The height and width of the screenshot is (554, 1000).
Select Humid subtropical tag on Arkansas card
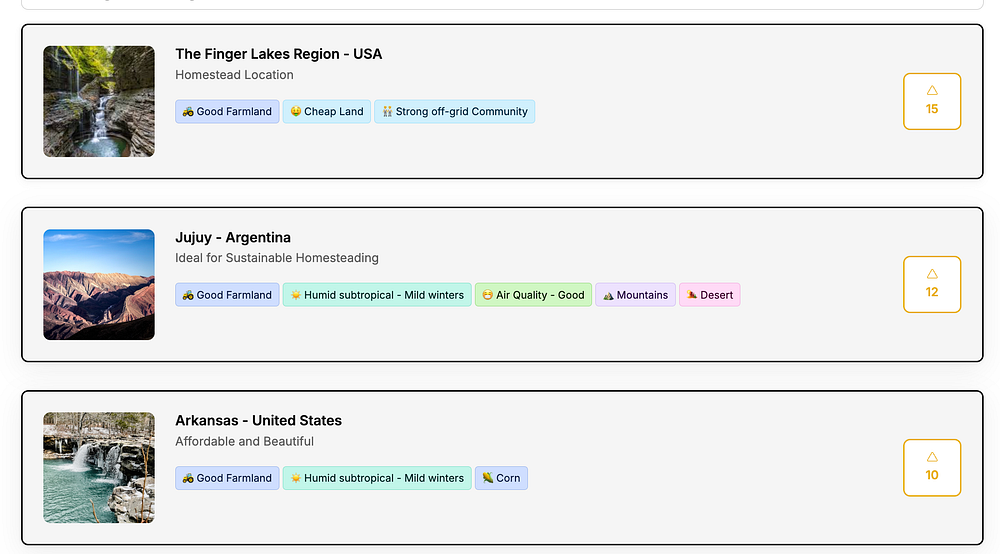point(377,478)
